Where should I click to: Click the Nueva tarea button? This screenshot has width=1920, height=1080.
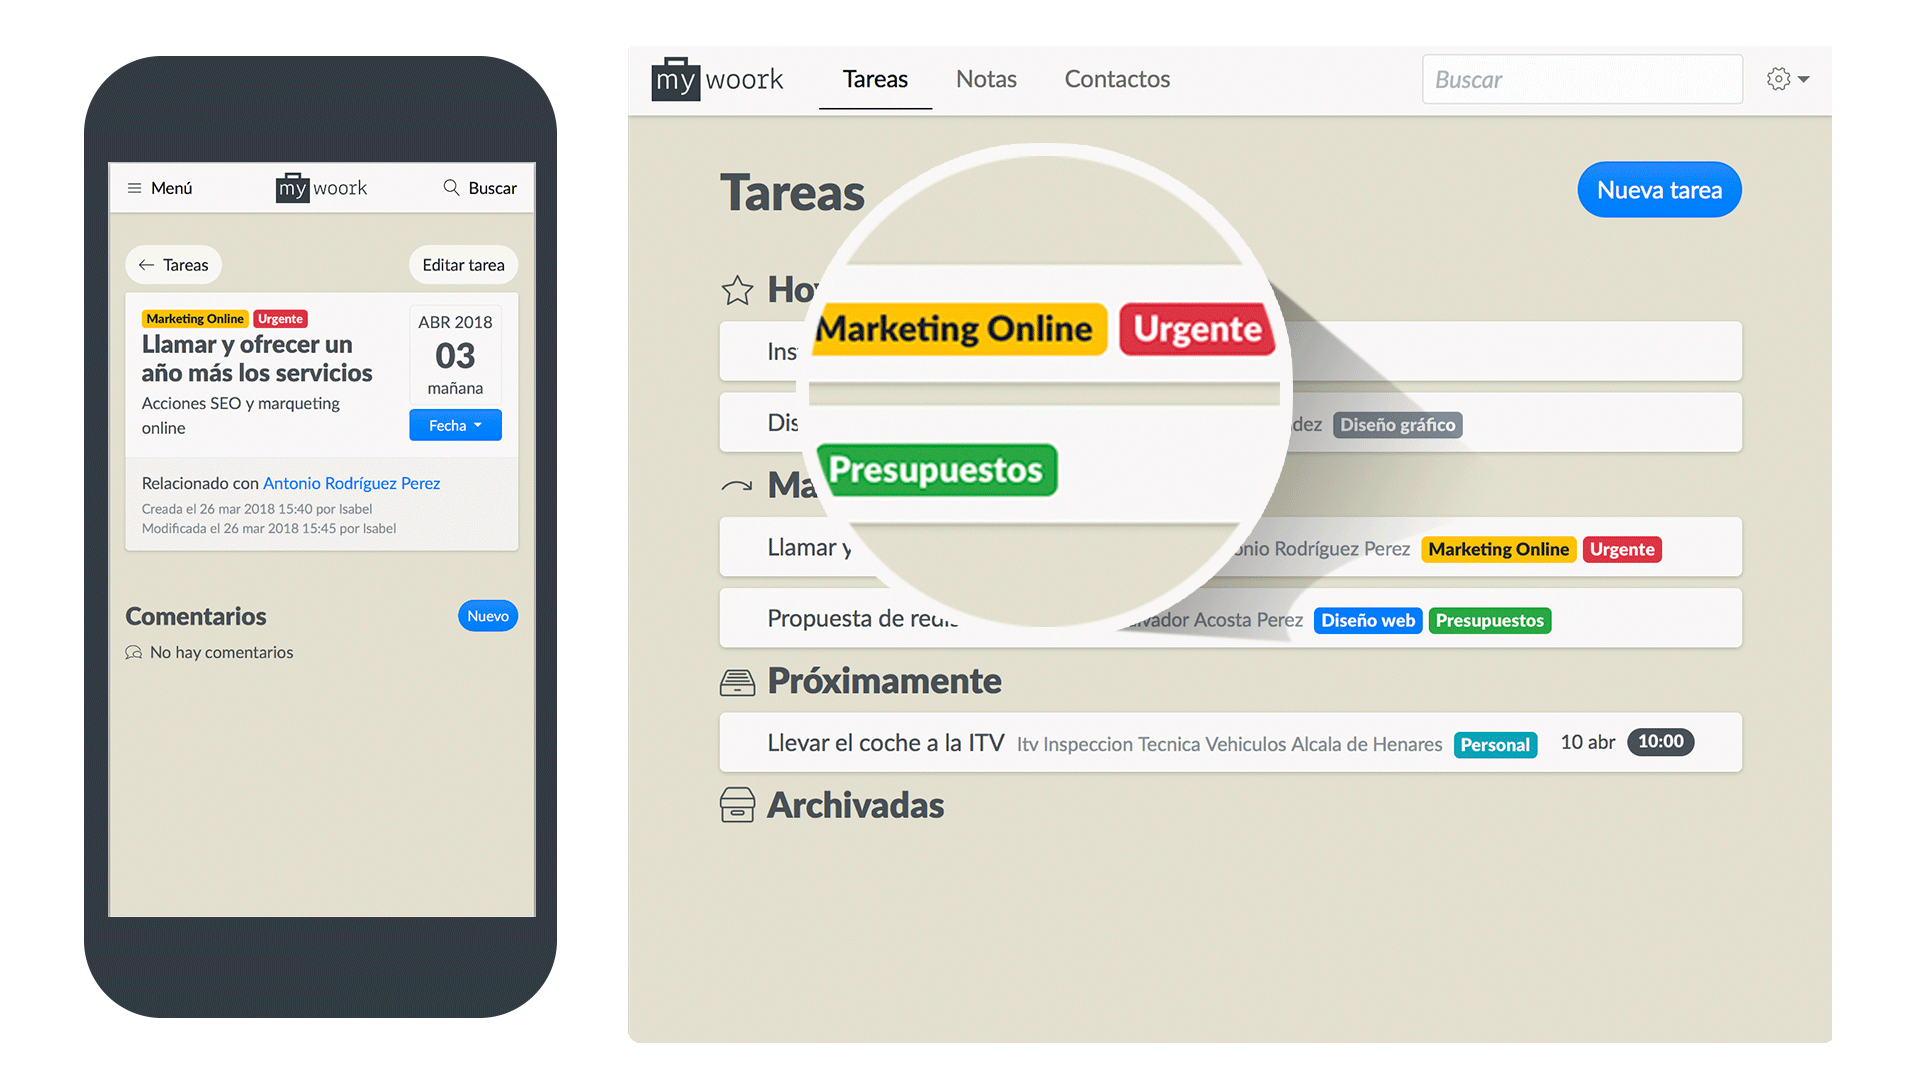[1659, 190]
